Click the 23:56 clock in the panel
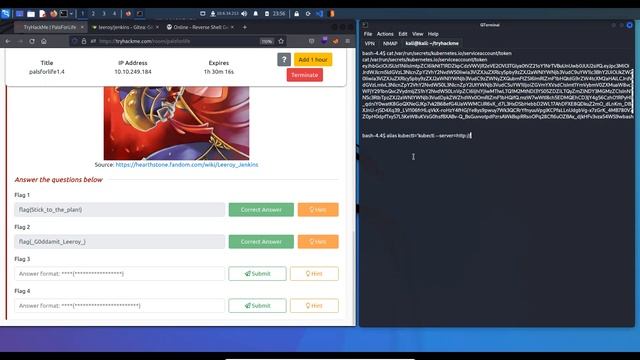Screen dimensions: 640x360 tap(279, 14)
